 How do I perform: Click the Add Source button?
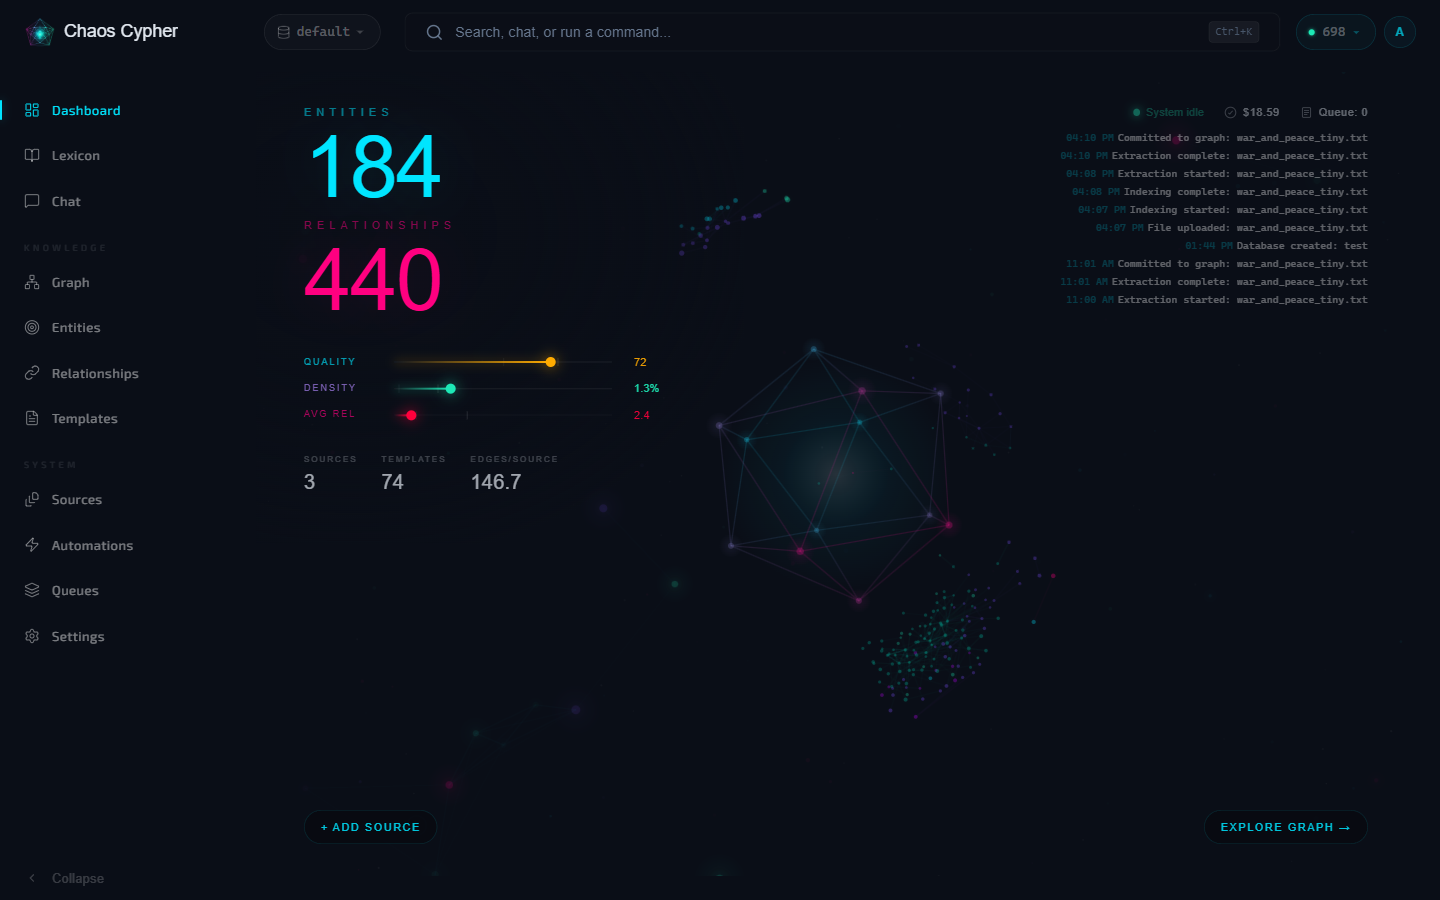tap(370, 827)
